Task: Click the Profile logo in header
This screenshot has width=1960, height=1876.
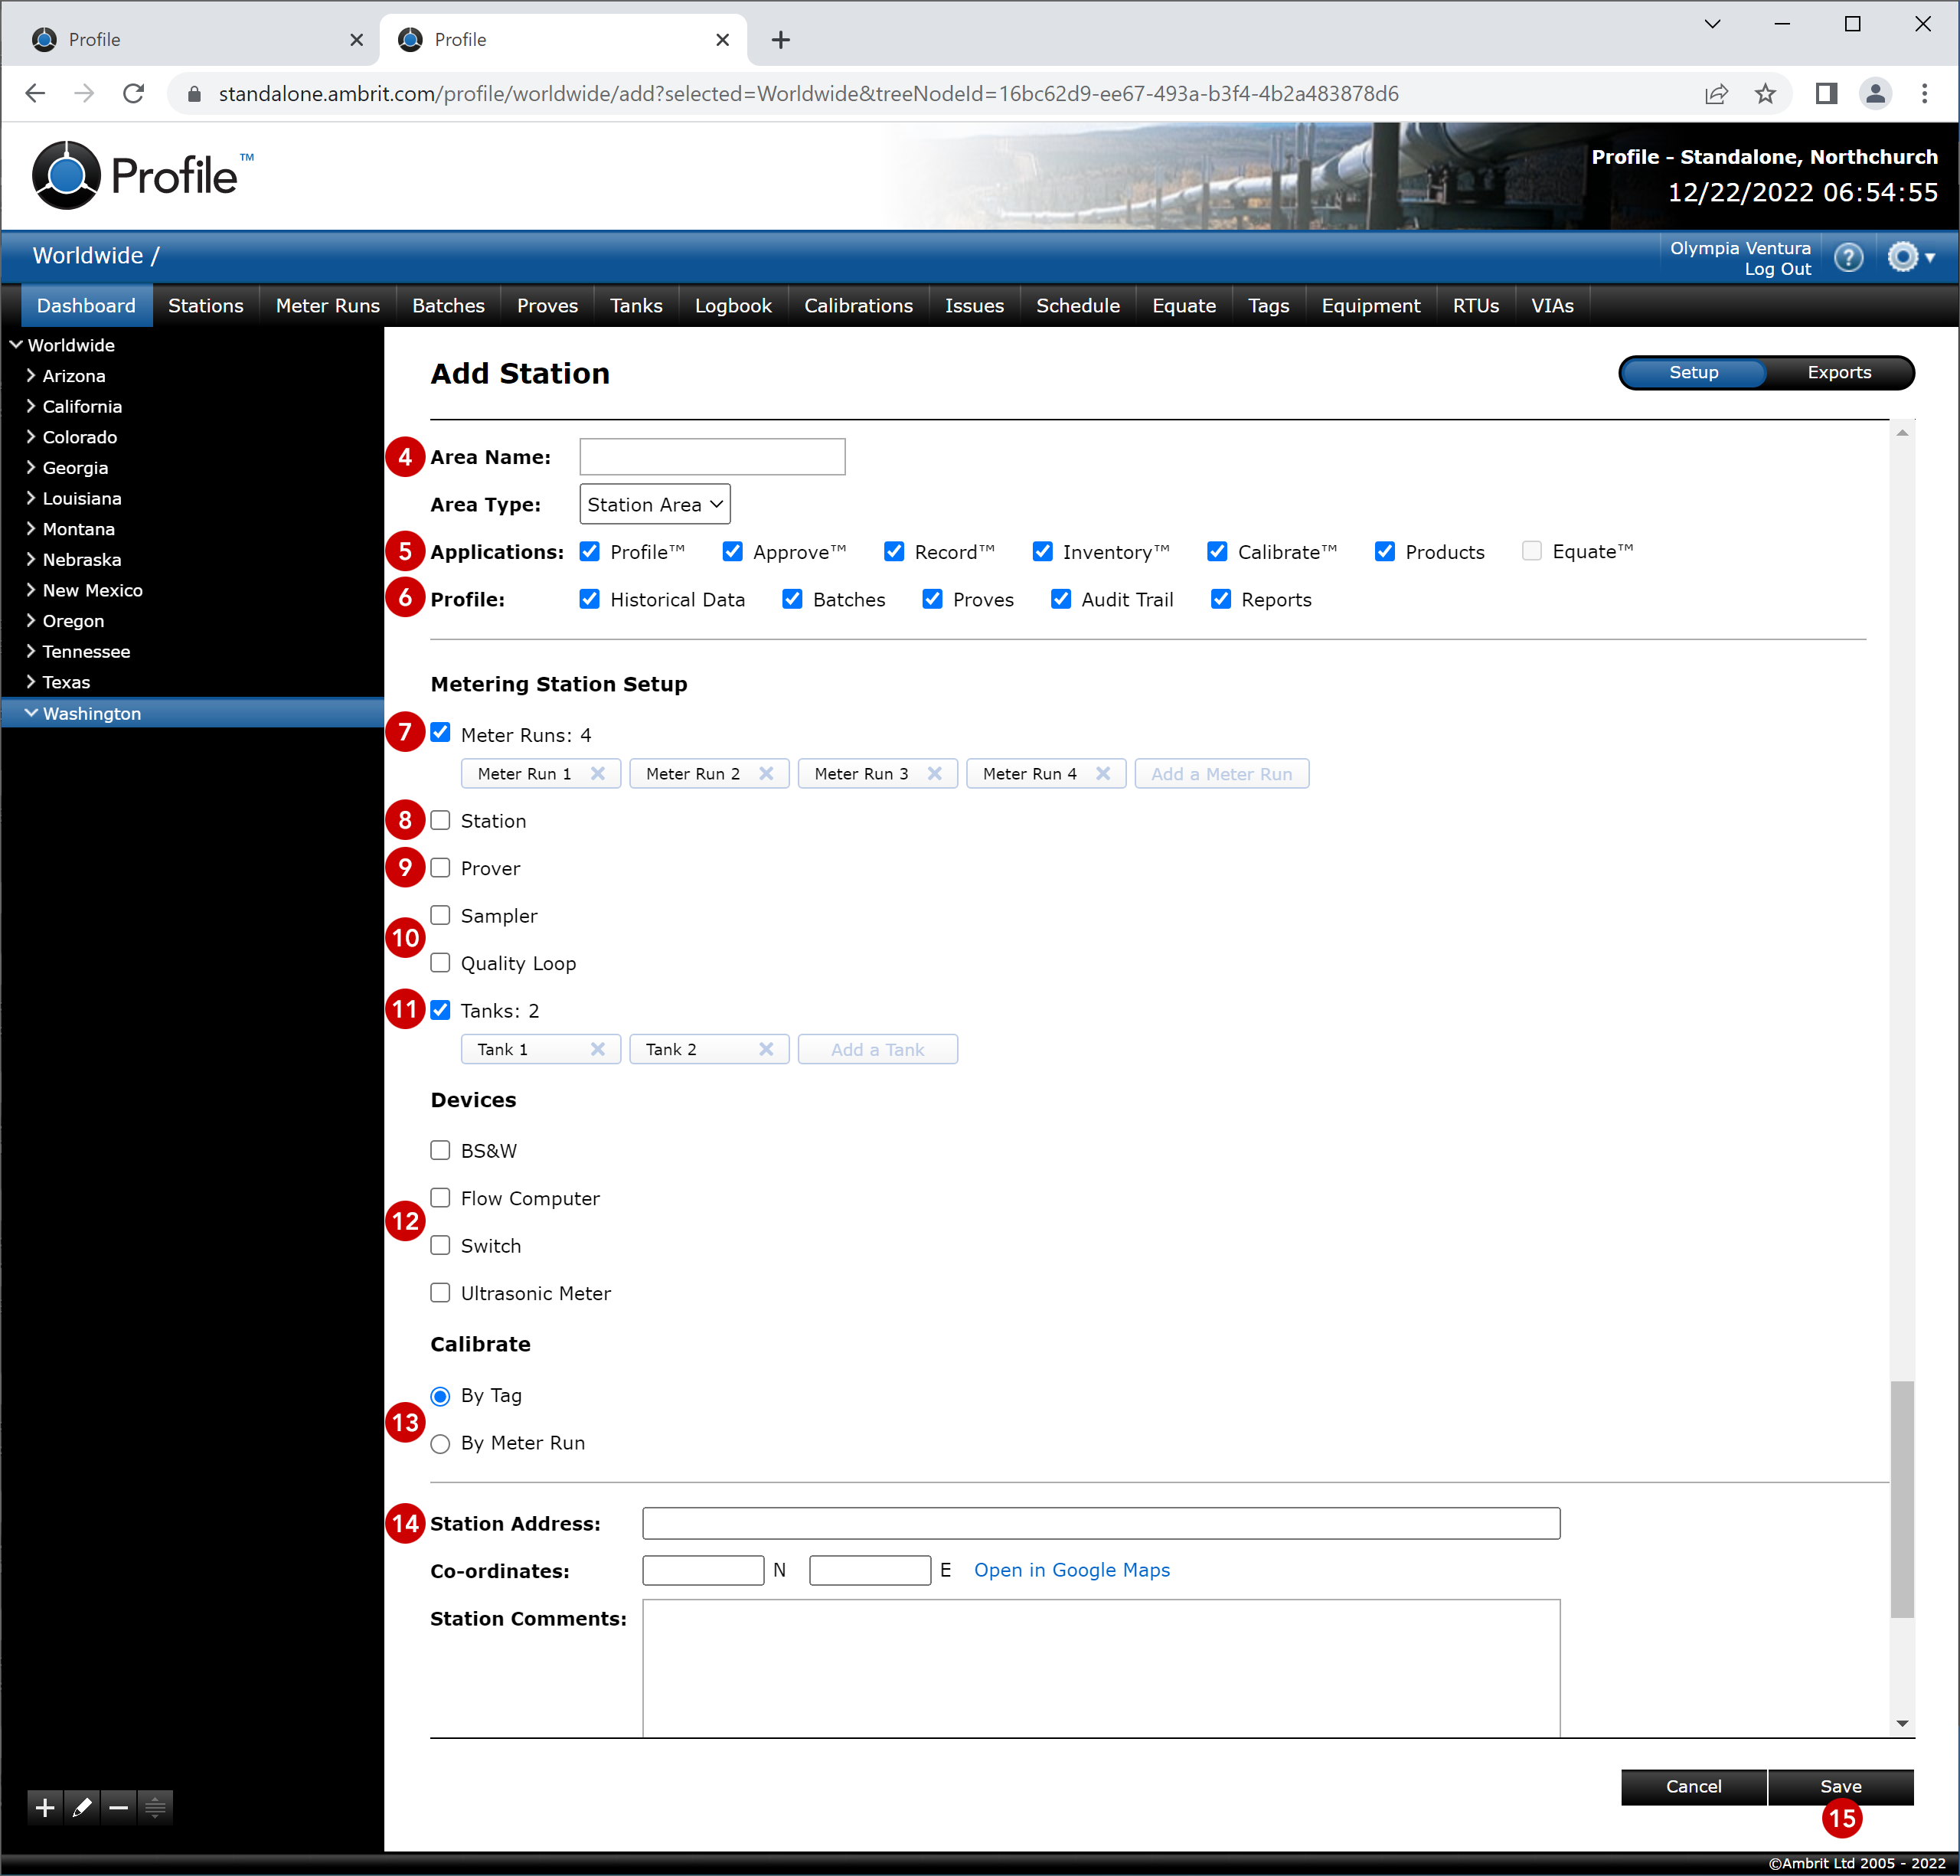Action: [x=143, y=176]
